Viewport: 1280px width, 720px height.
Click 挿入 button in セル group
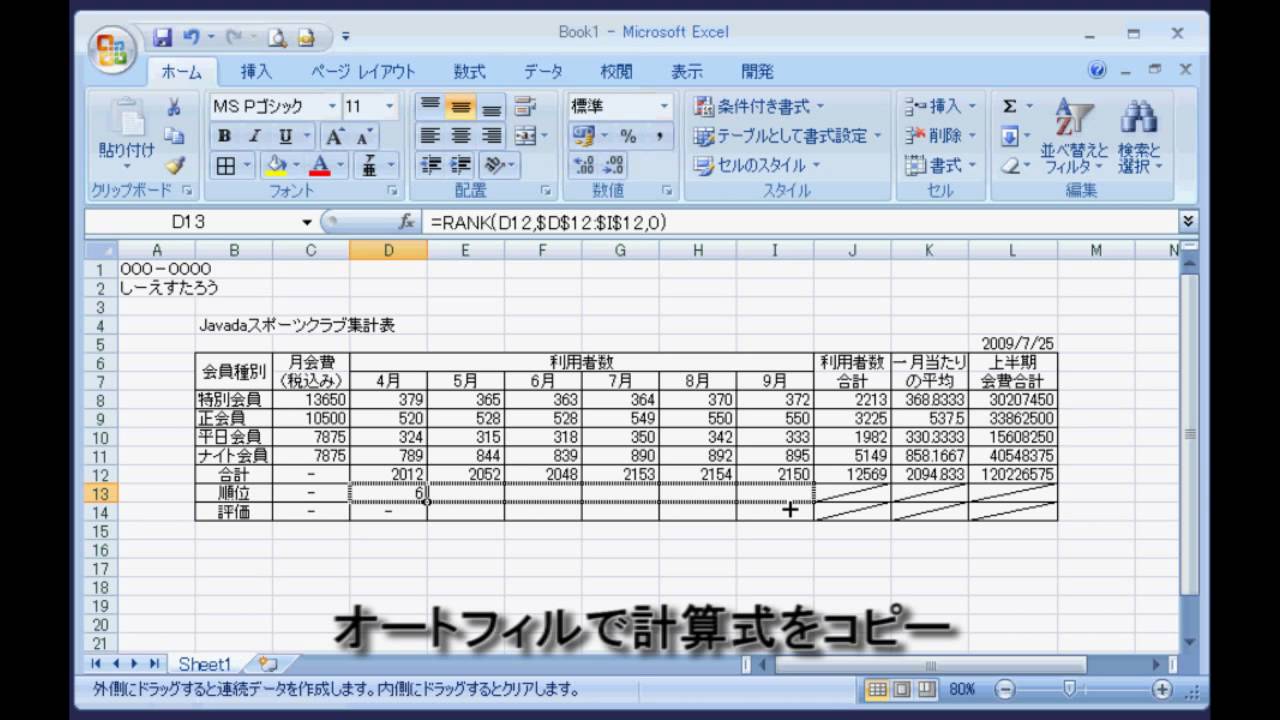[x=941, y=106]
